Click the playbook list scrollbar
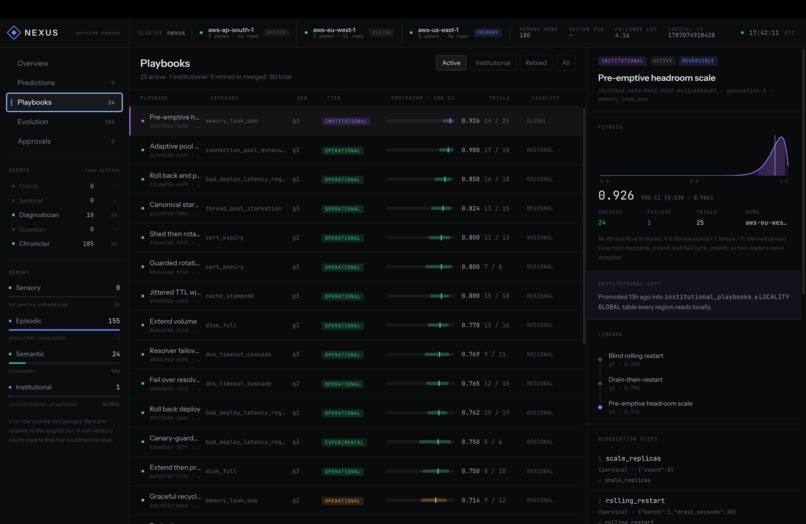This screenshot has width=806, height=524. [x=584, y=226]
